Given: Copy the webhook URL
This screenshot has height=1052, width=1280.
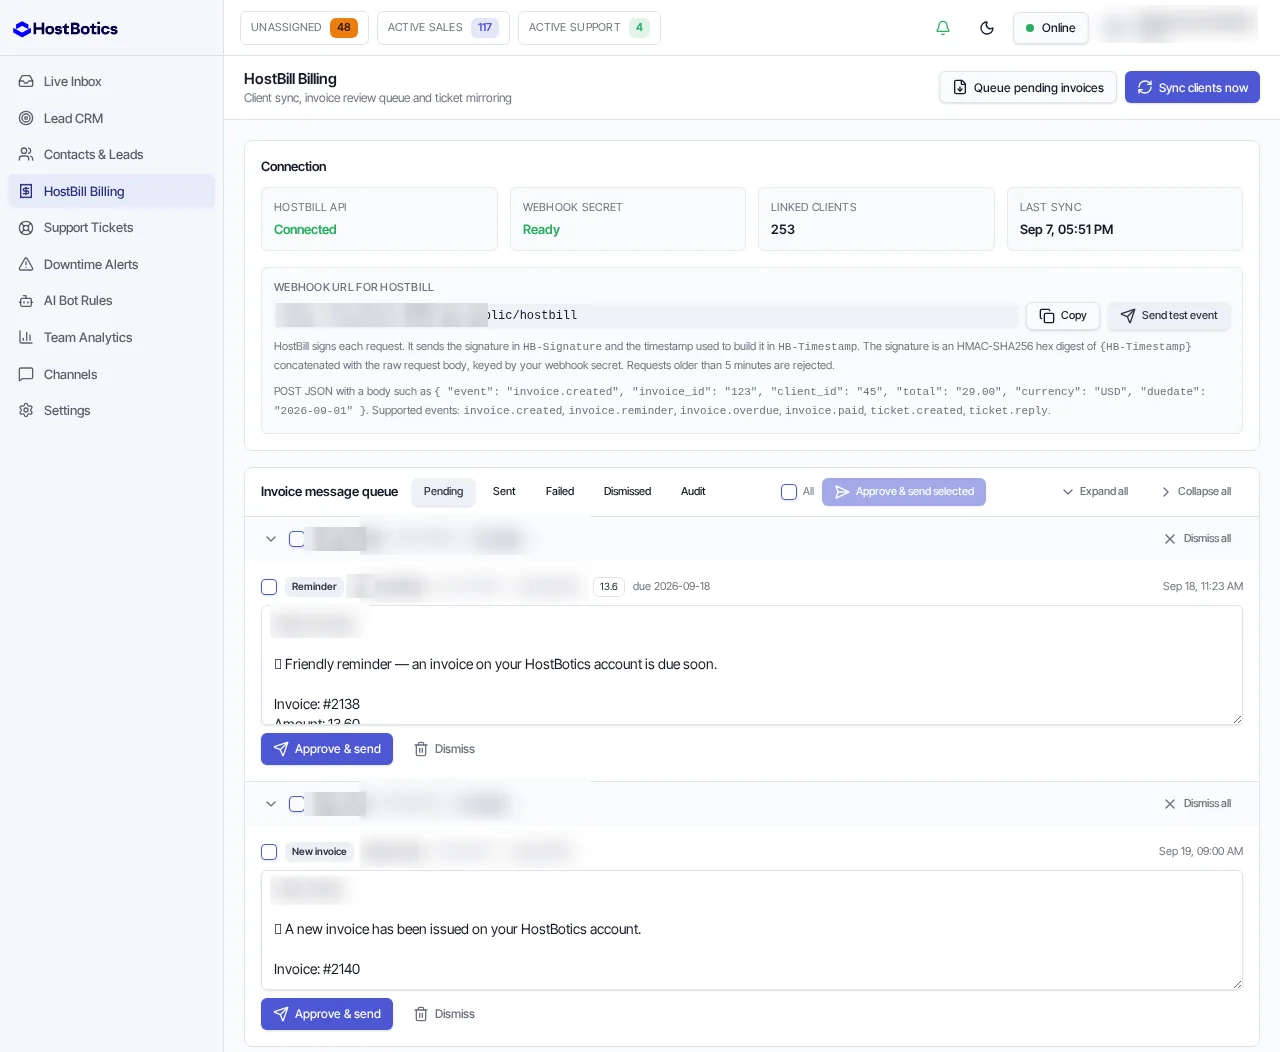Looking at the screenshot, I should tap(1063, 315).
